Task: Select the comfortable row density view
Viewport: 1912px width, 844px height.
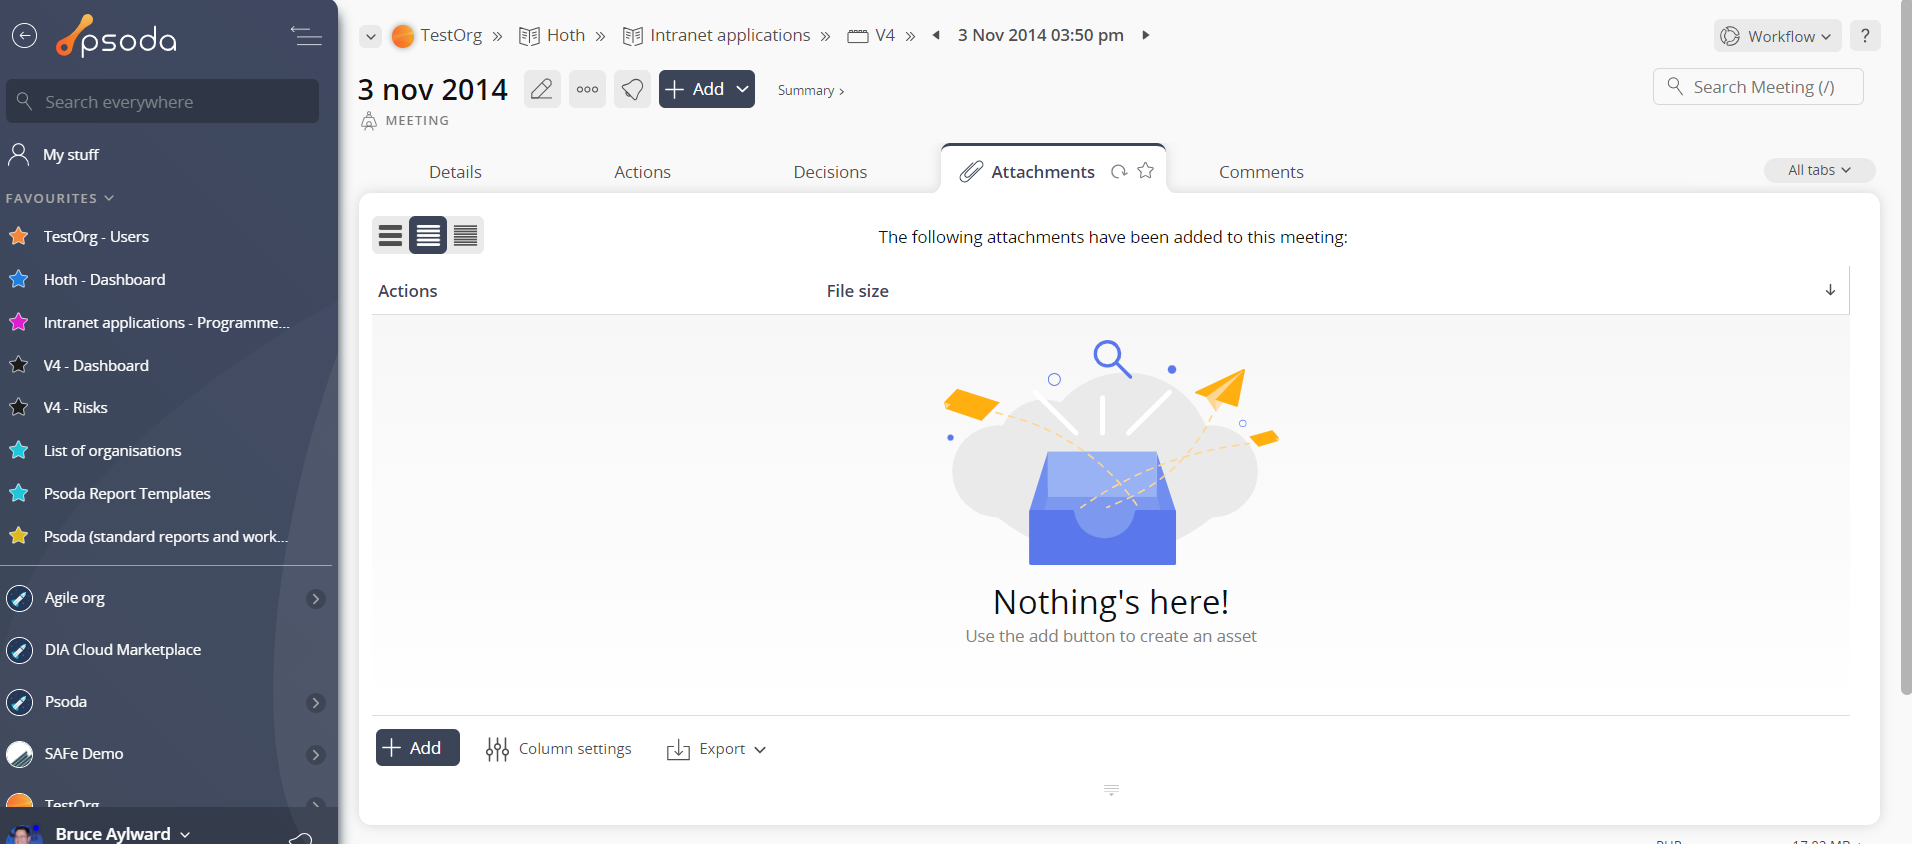Action: (x=390, y=235)
